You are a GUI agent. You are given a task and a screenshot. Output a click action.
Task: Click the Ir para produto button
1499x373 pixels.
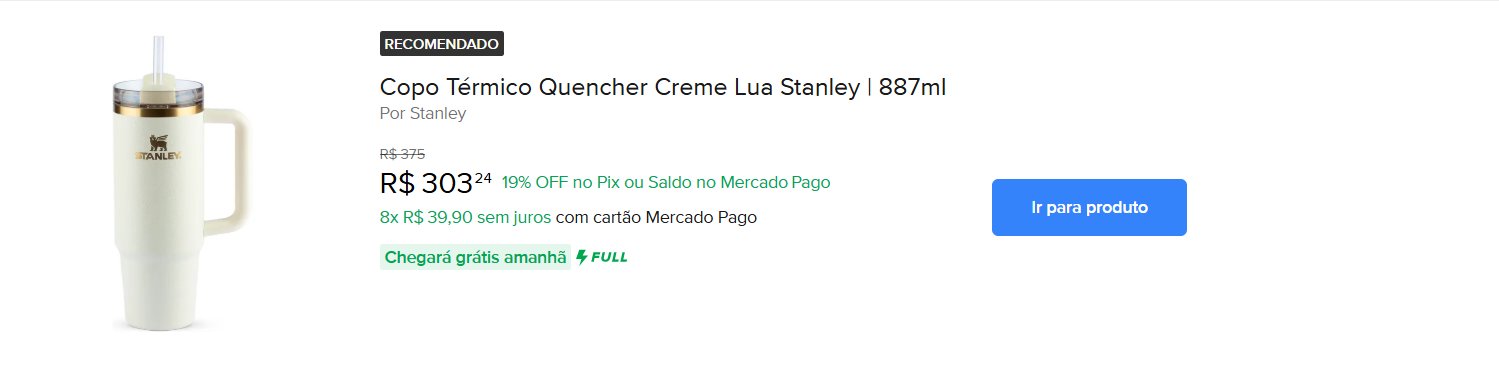coord(1089,207)
